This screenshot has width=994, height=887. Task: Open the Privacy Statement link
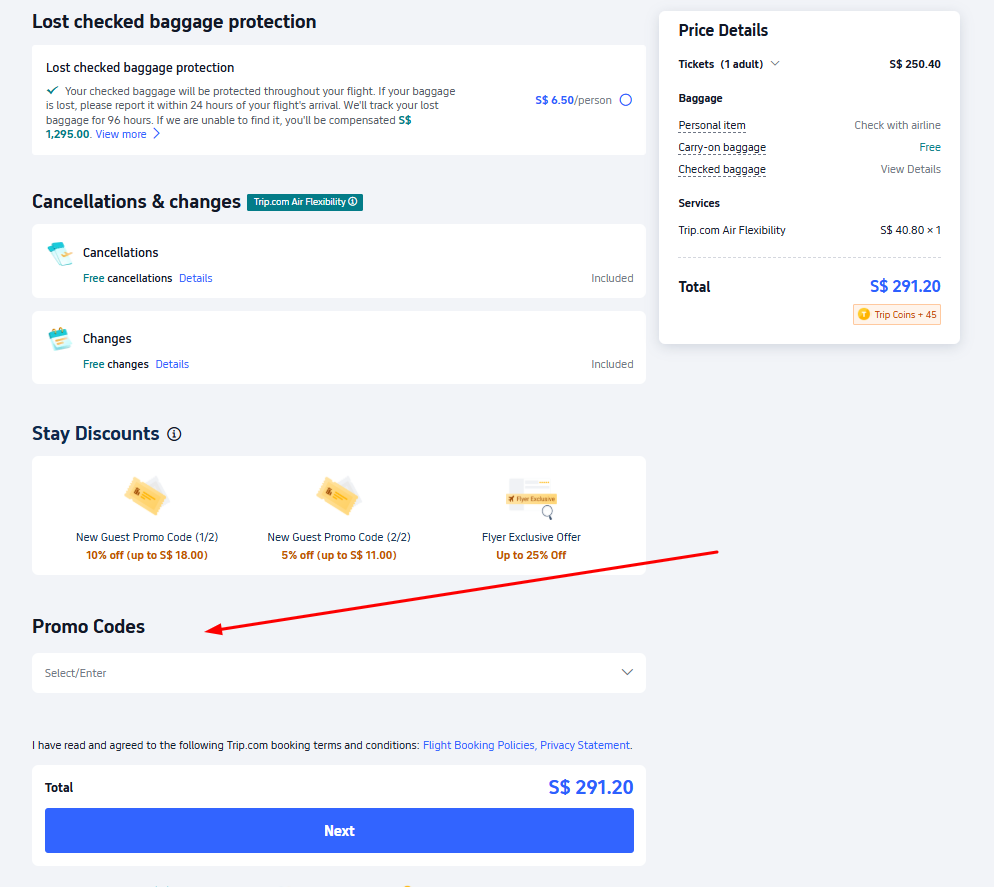[584, 745]
